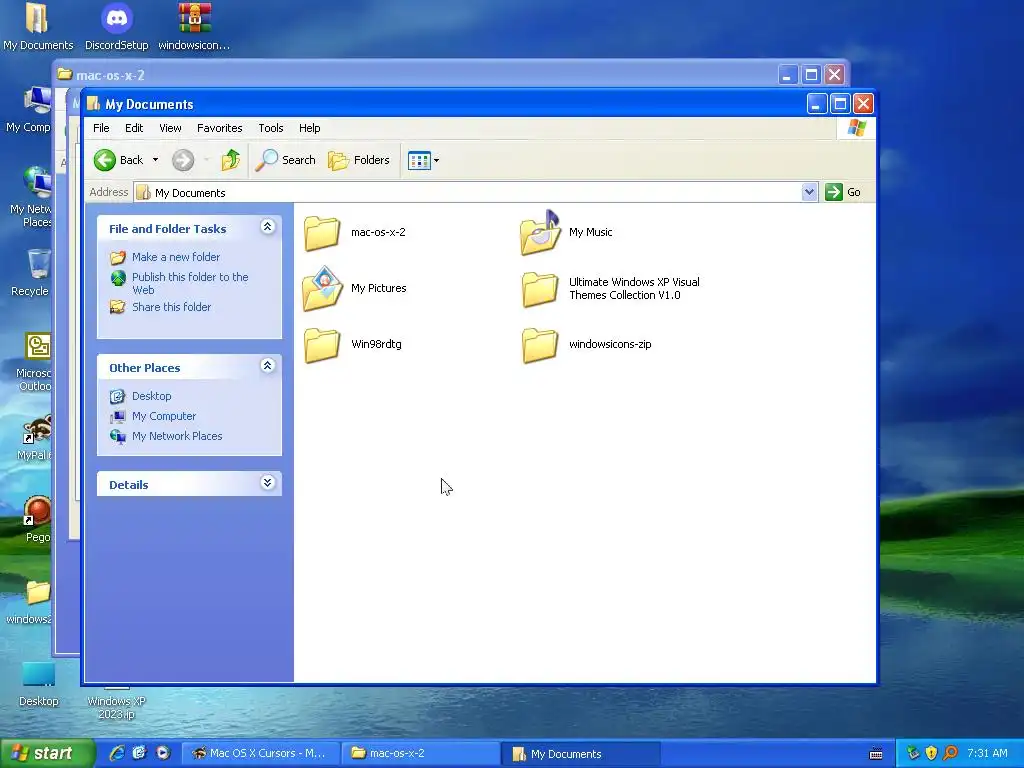Open the Search pane
The image size is (1024, 768).
pyautogui.click(x=286, y=160)
